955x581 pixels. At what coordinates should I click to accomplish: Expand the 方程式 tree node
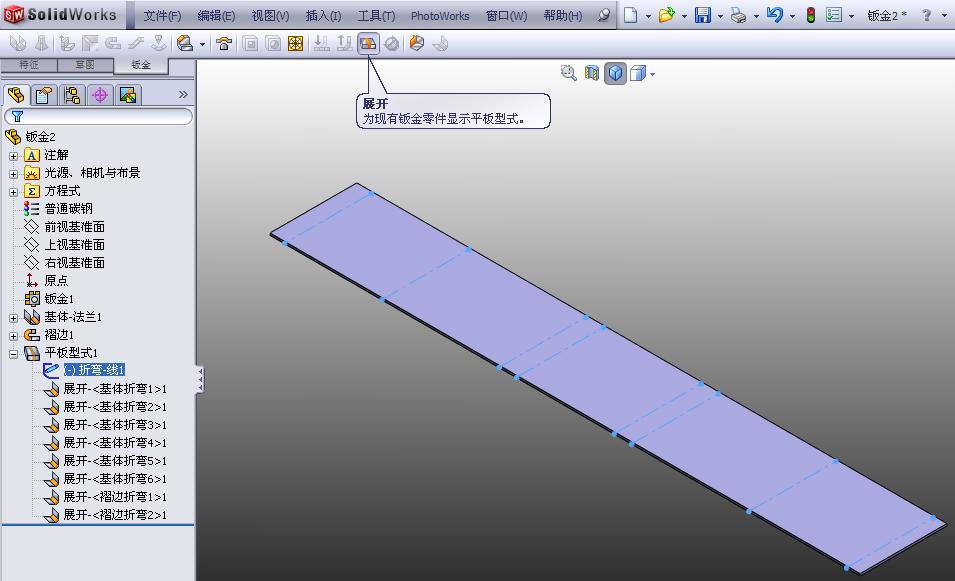coord(13,192)
